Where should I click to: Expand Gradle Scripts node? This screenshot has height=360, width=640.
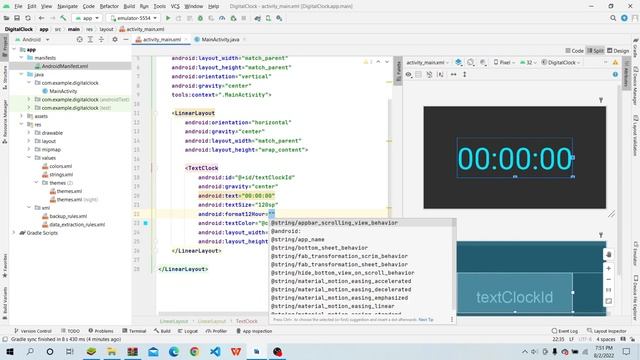pyautogui.click(x=14, y=233)
